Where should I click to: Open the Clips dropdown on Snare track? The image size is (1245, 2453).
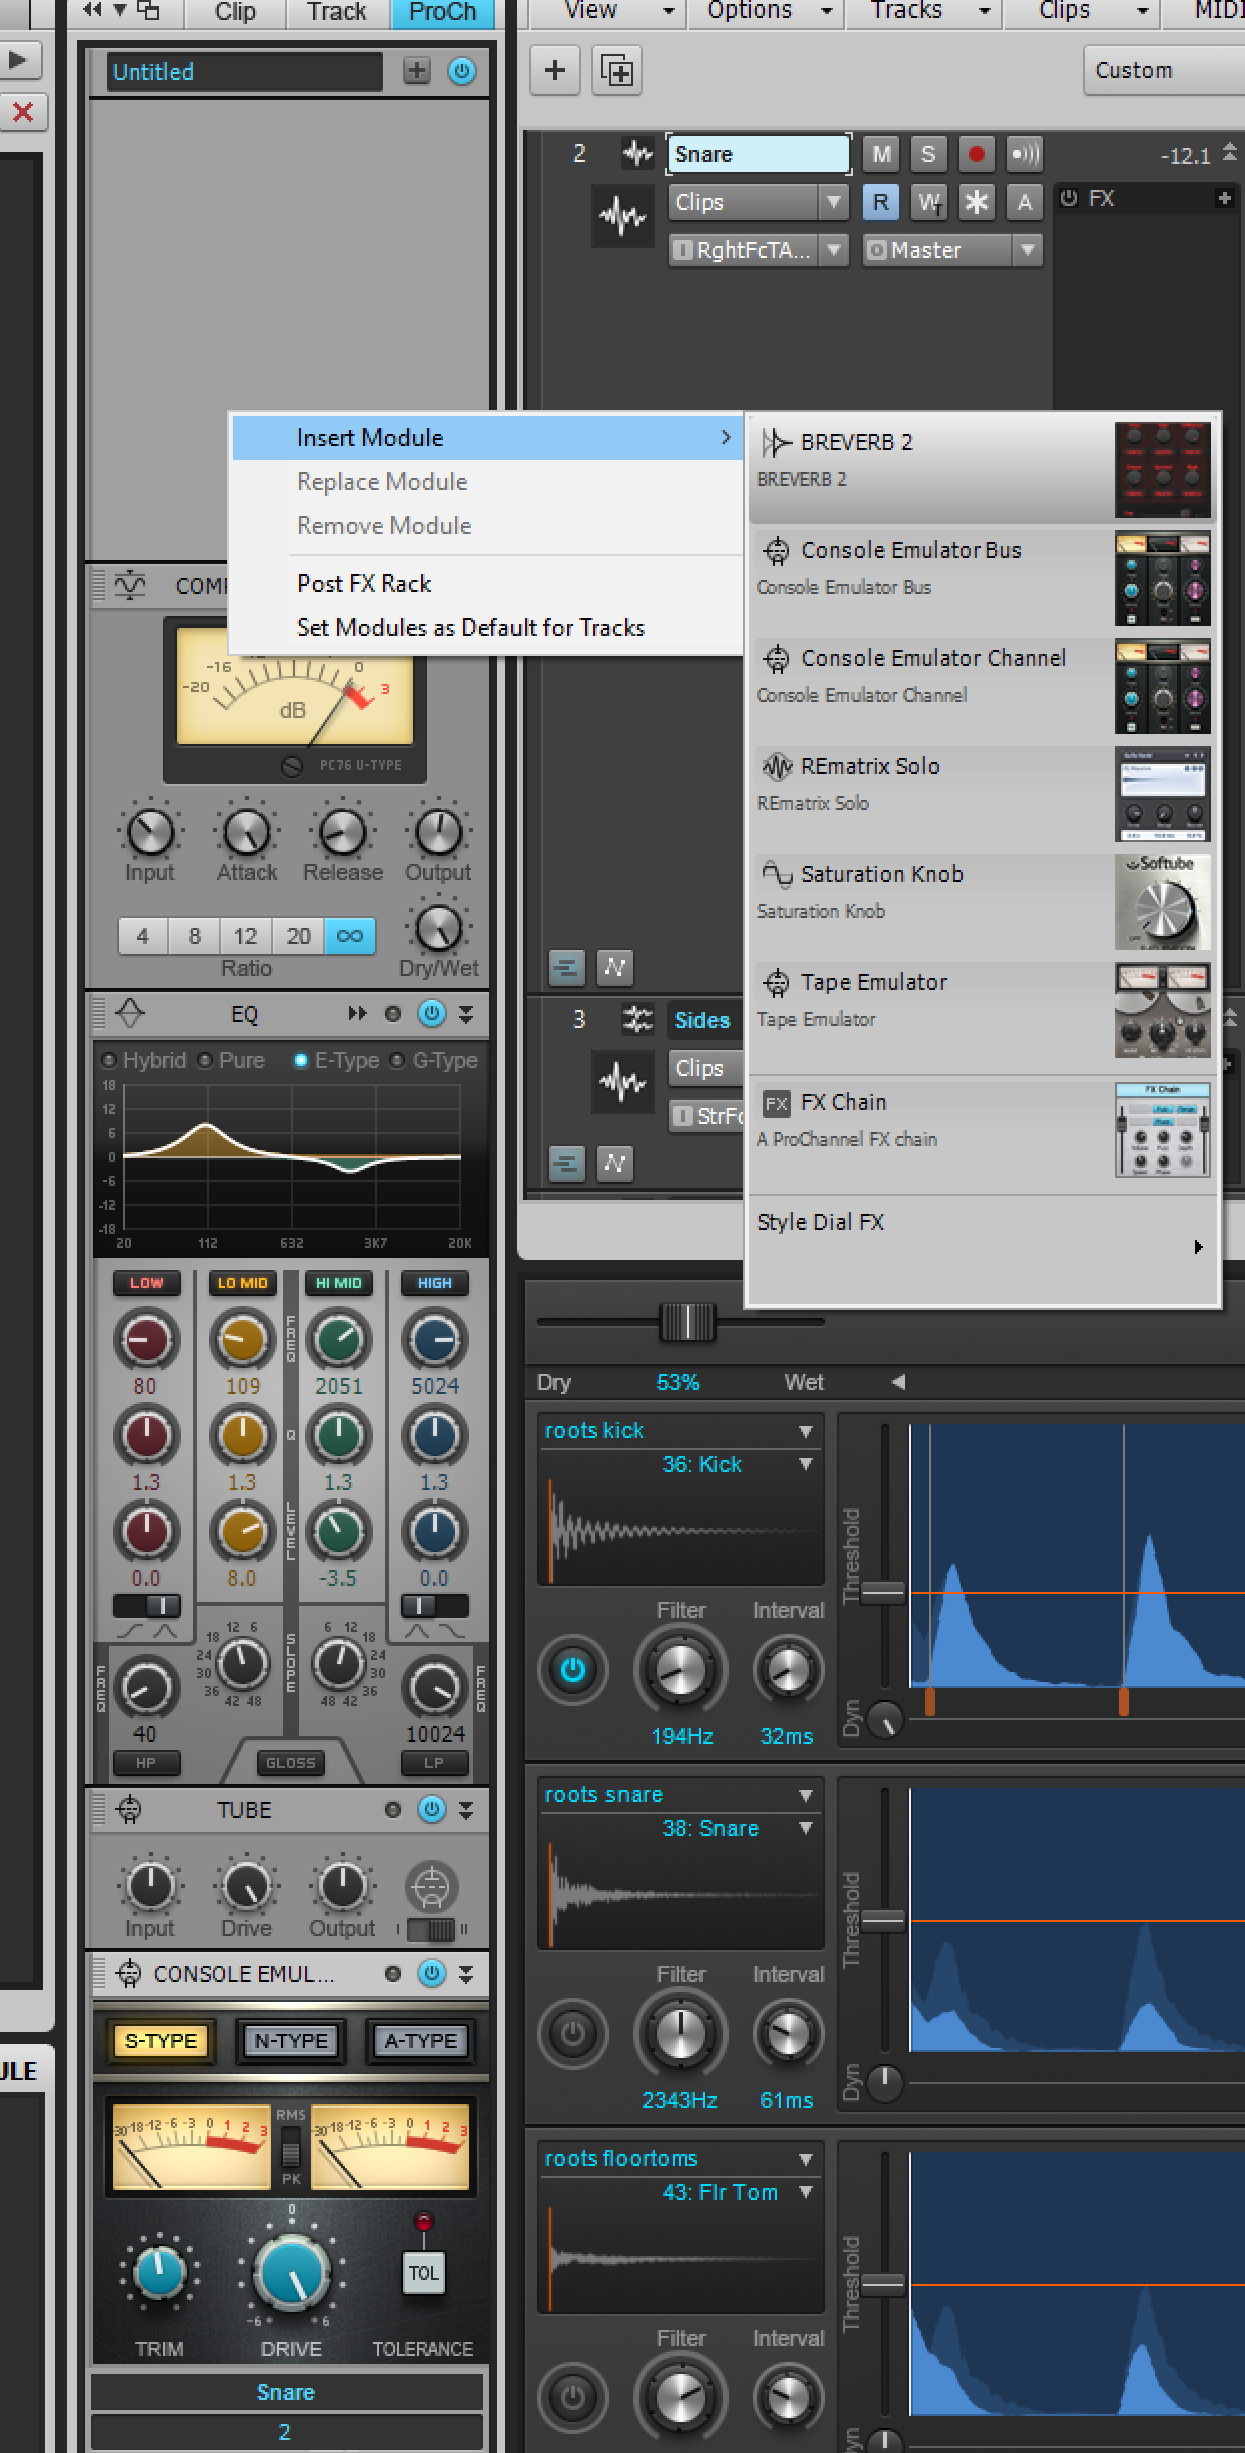[757, 202]
